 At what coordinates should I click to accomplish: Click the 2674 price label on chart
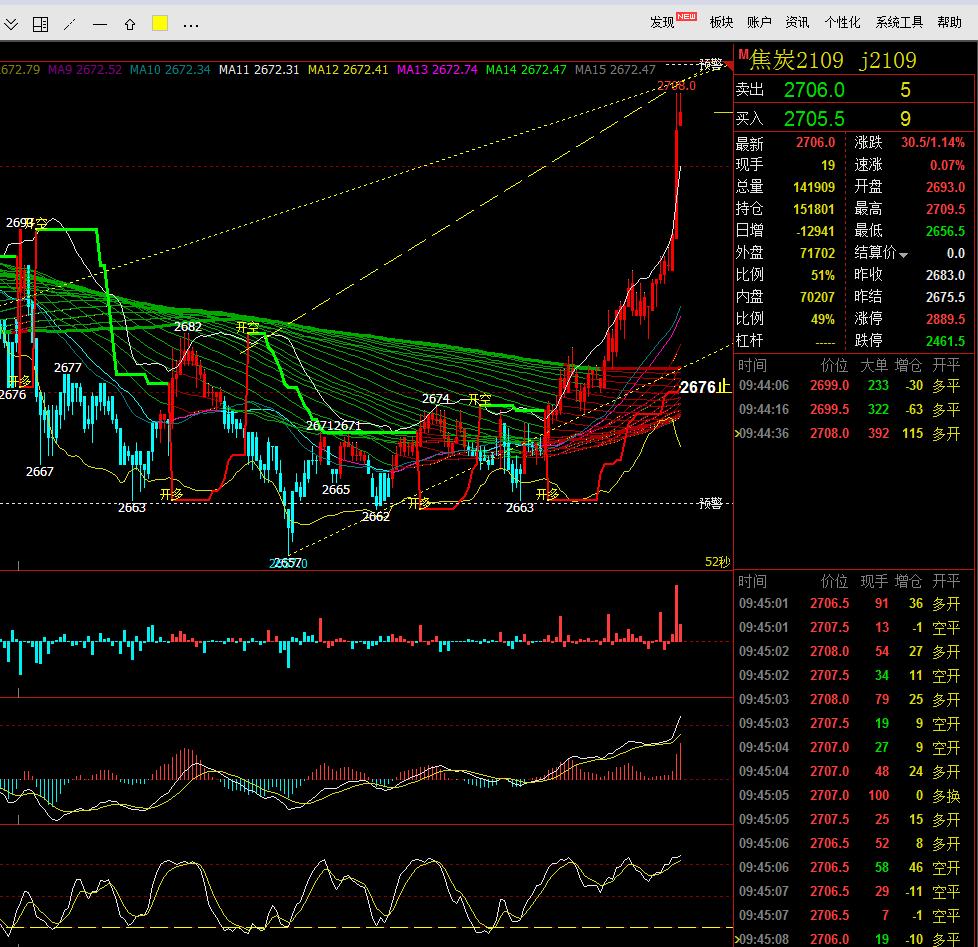coord(435,399)
